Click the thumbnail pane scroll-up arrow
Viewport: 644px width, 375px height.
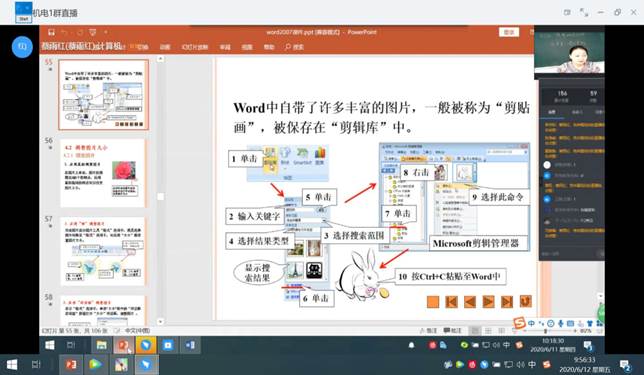161,59
